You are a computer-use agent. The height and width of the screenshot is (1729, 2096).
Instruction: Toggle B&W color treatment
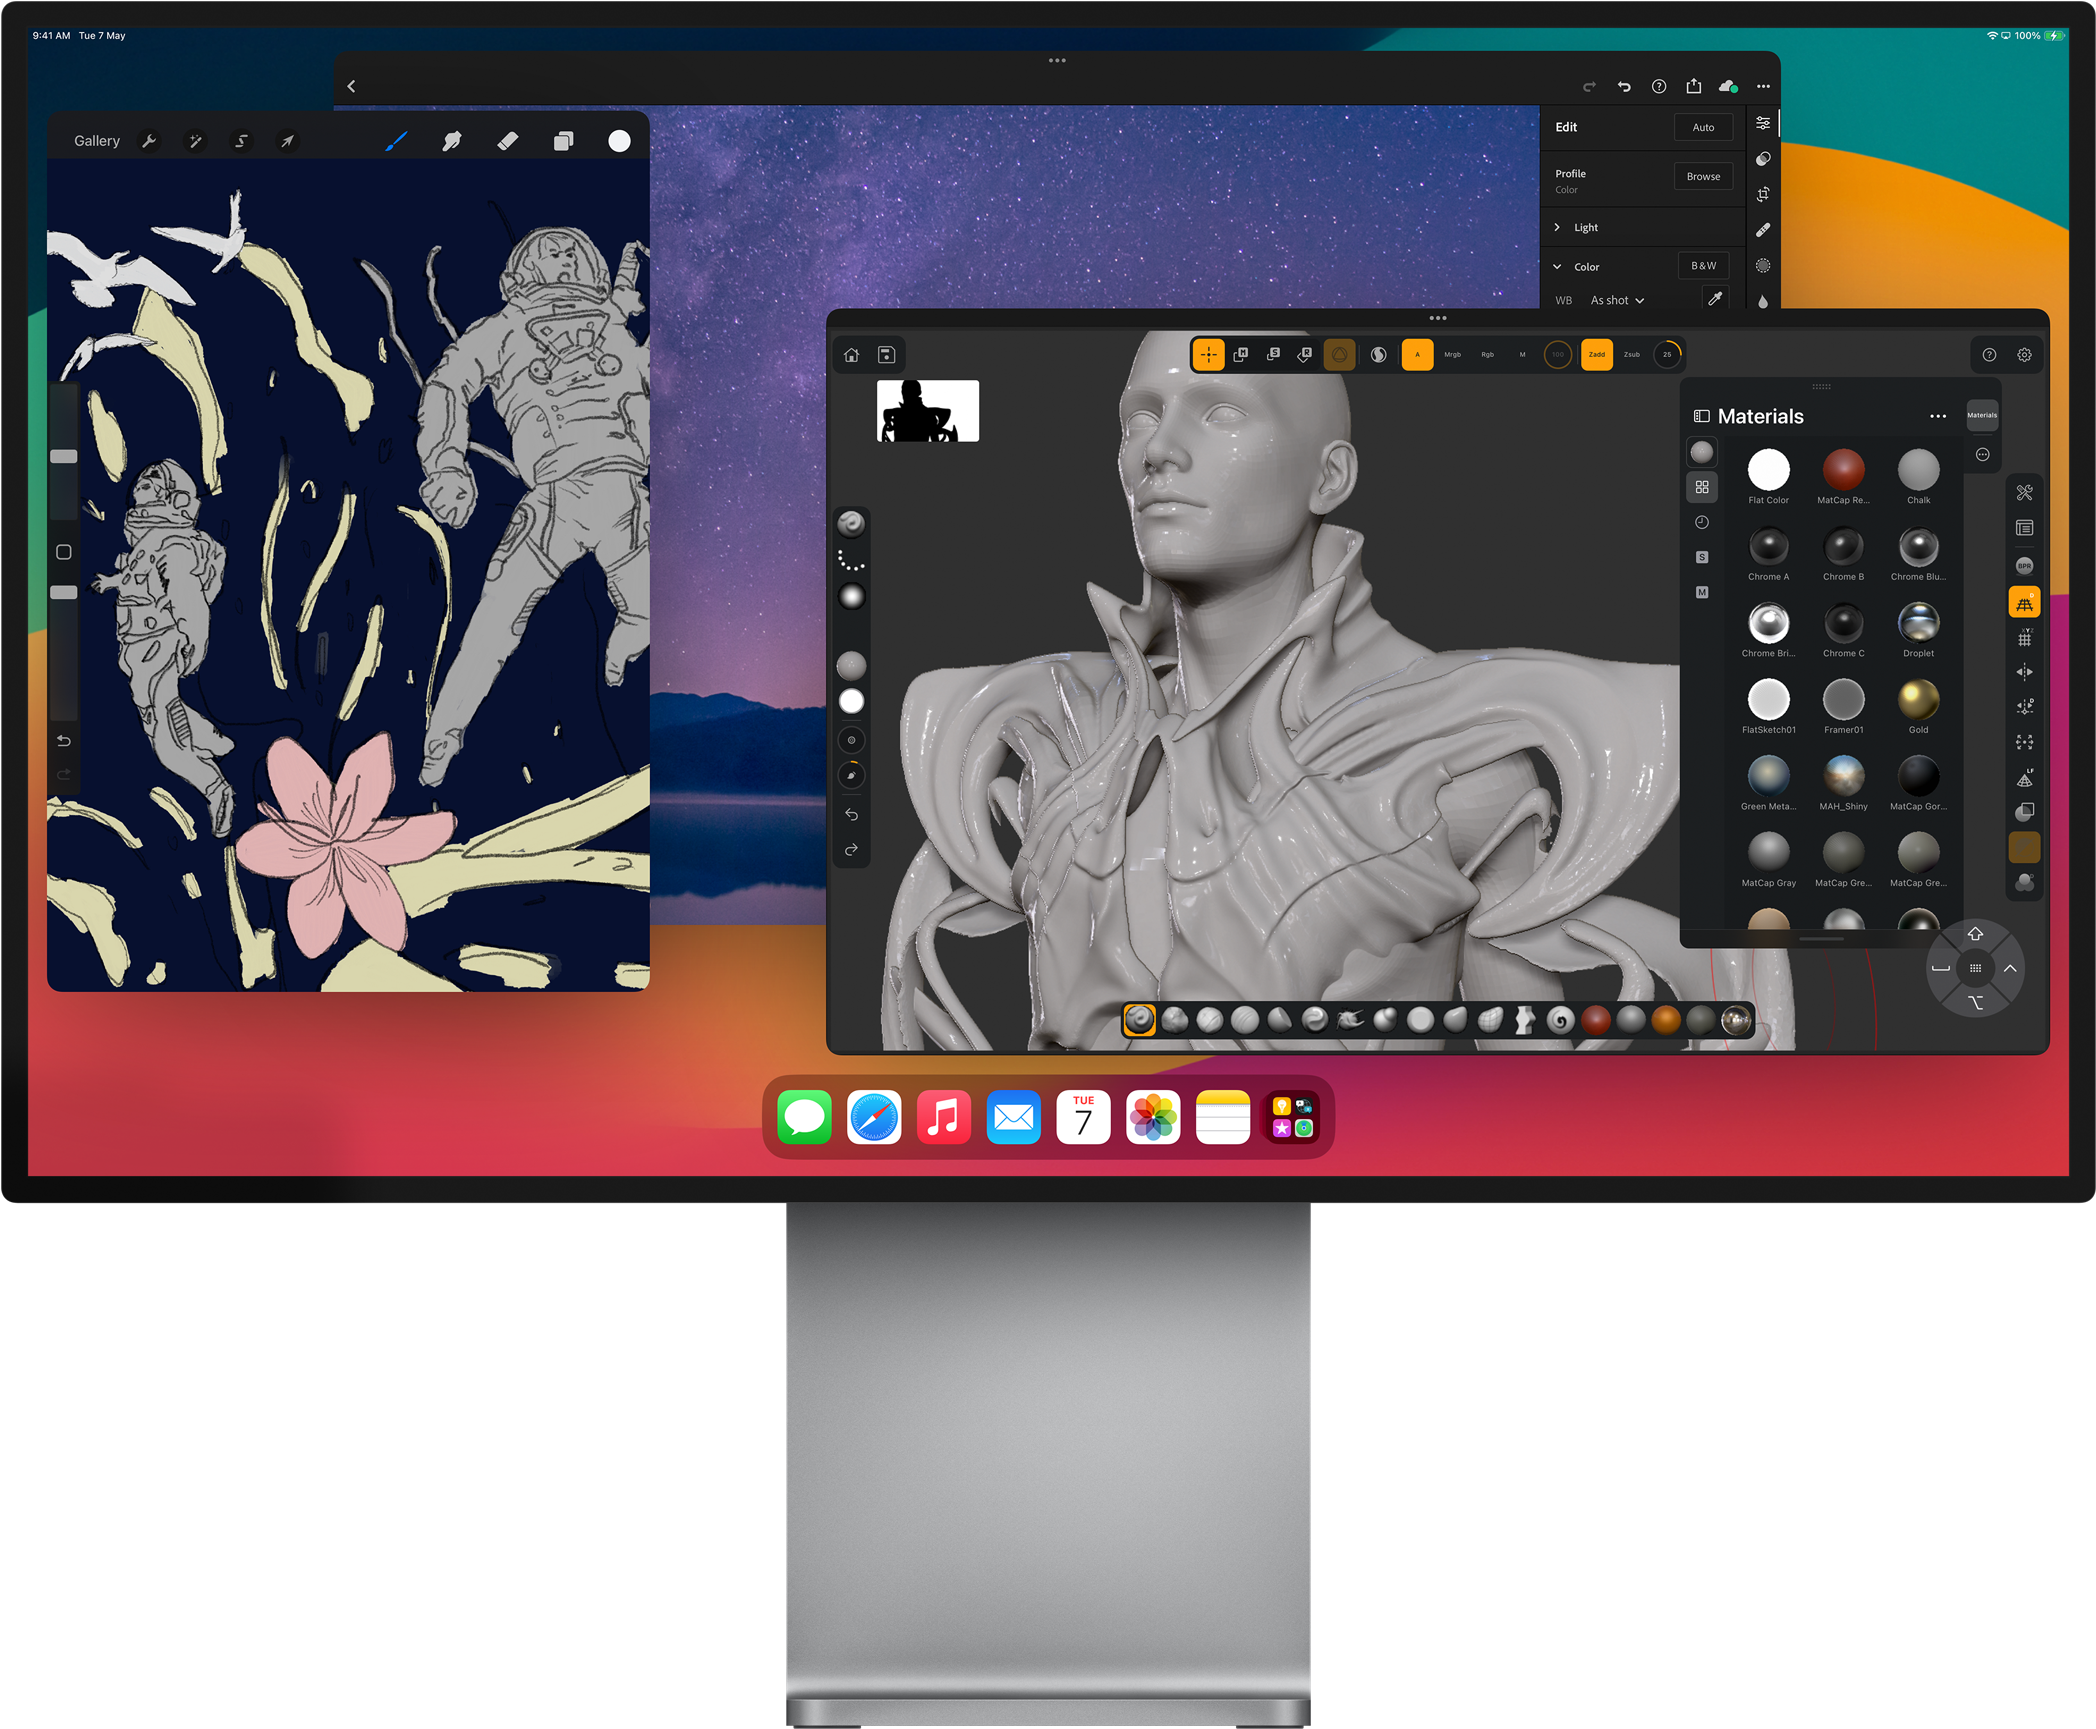(1703, 266)
